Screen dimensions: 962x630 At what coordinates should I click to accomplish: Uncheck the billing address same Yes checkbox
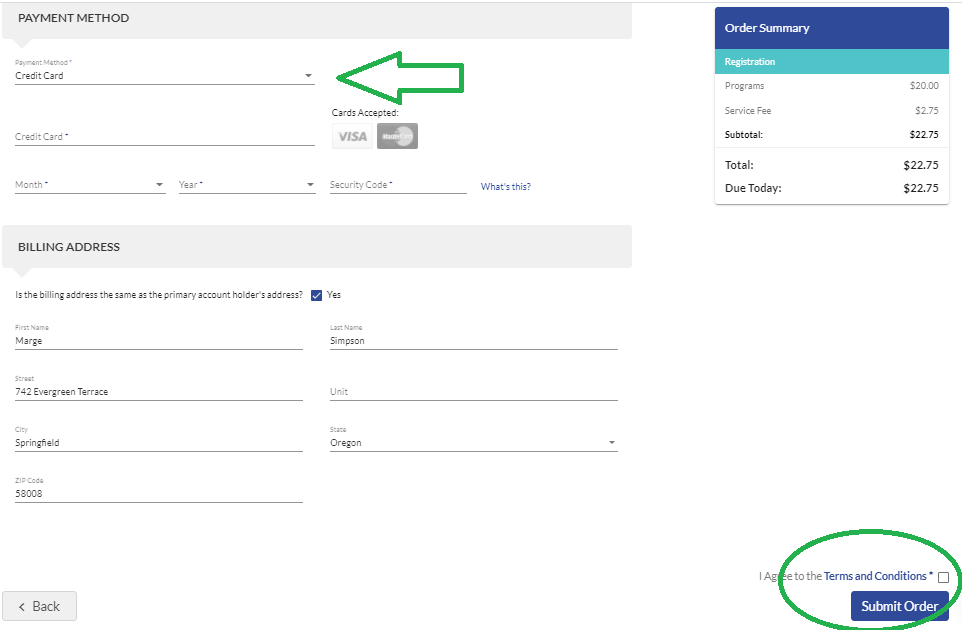tap(317, 296)
